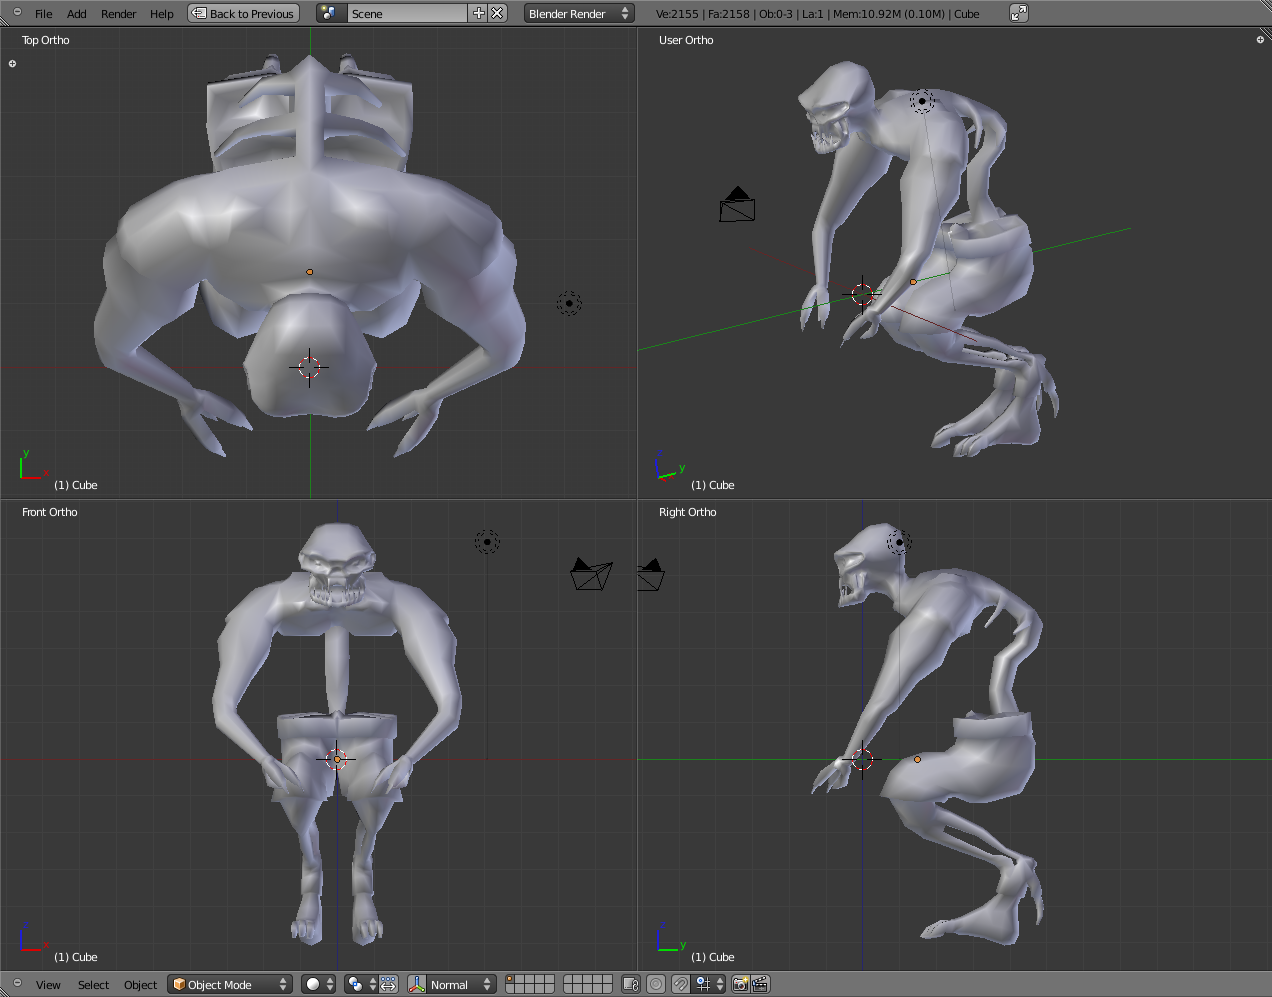Open the Blender Render engine dropdown

[x=579, y=14]
